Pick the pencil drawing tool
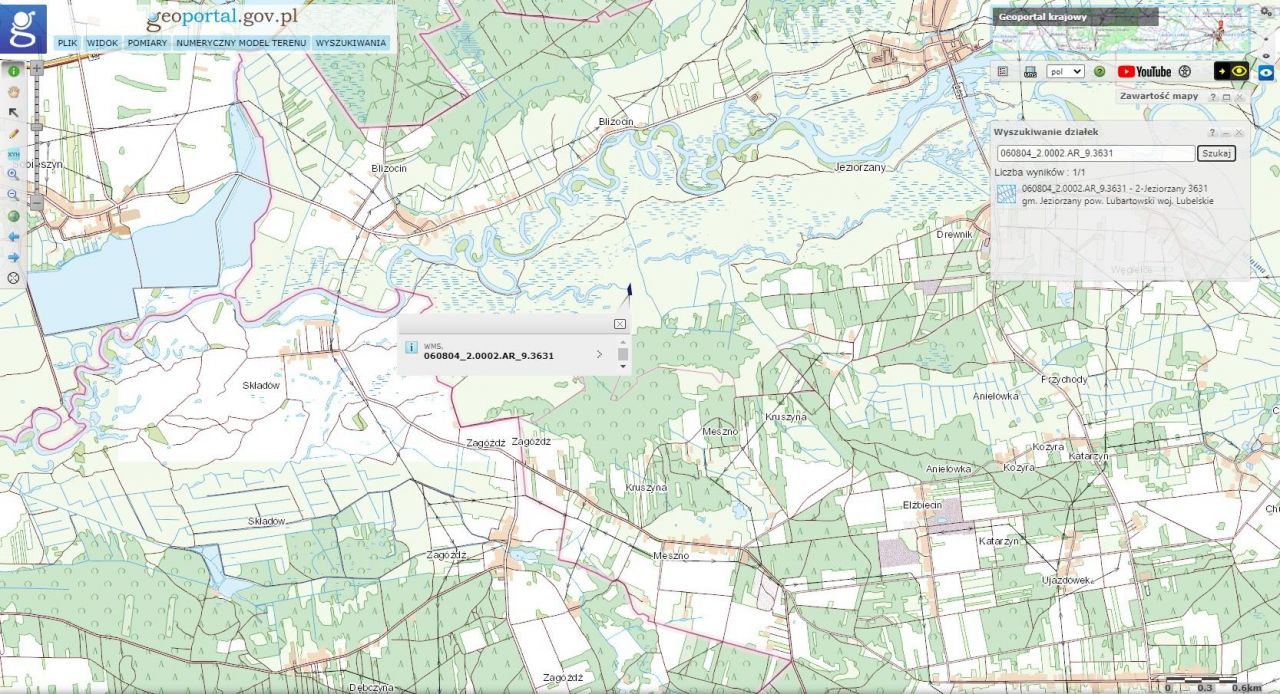This screenshot has width=1280, height=694. pyautogui.click(x=14, y=133)
